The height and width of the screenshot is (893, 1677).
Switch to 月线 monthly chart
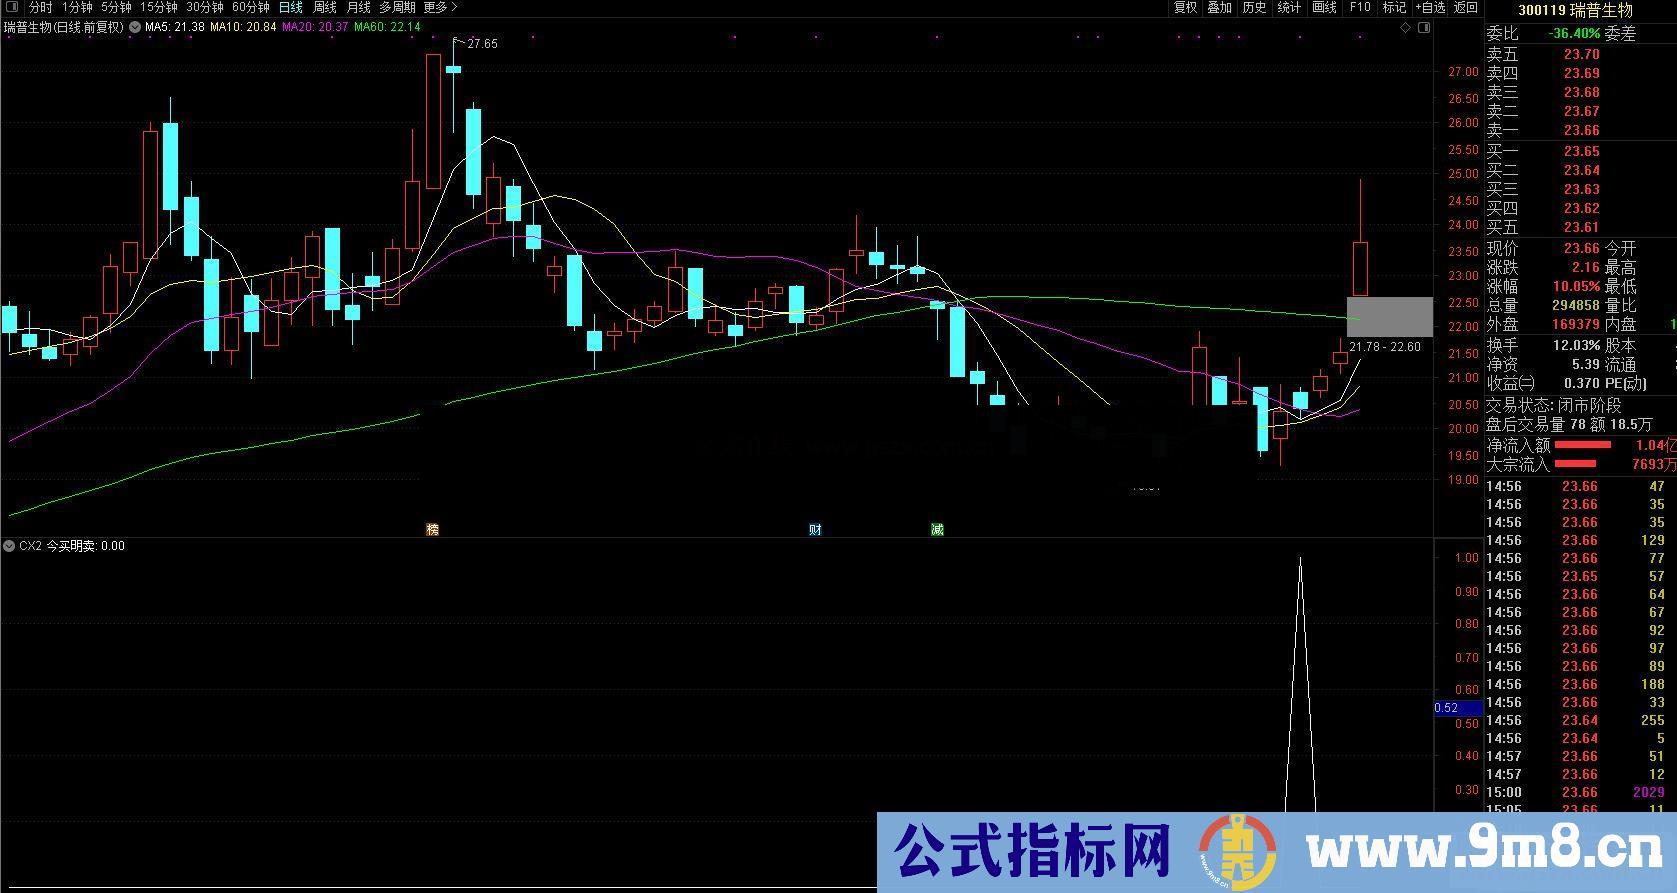coord(358,7)
